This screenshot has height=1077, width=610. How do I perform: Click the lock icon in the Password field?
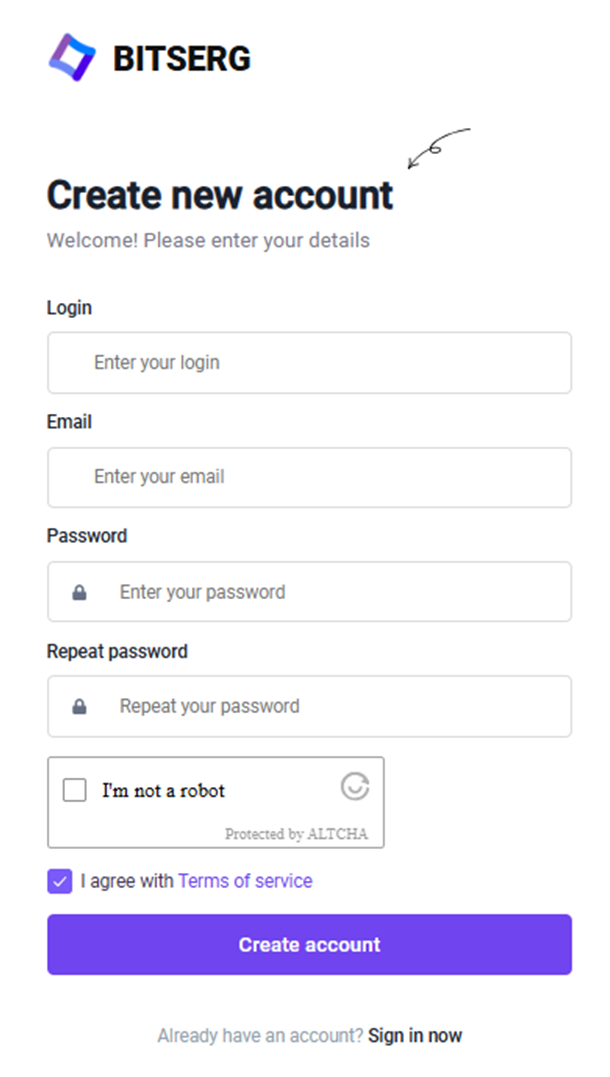pyautogui.click(x=79, y=593)
